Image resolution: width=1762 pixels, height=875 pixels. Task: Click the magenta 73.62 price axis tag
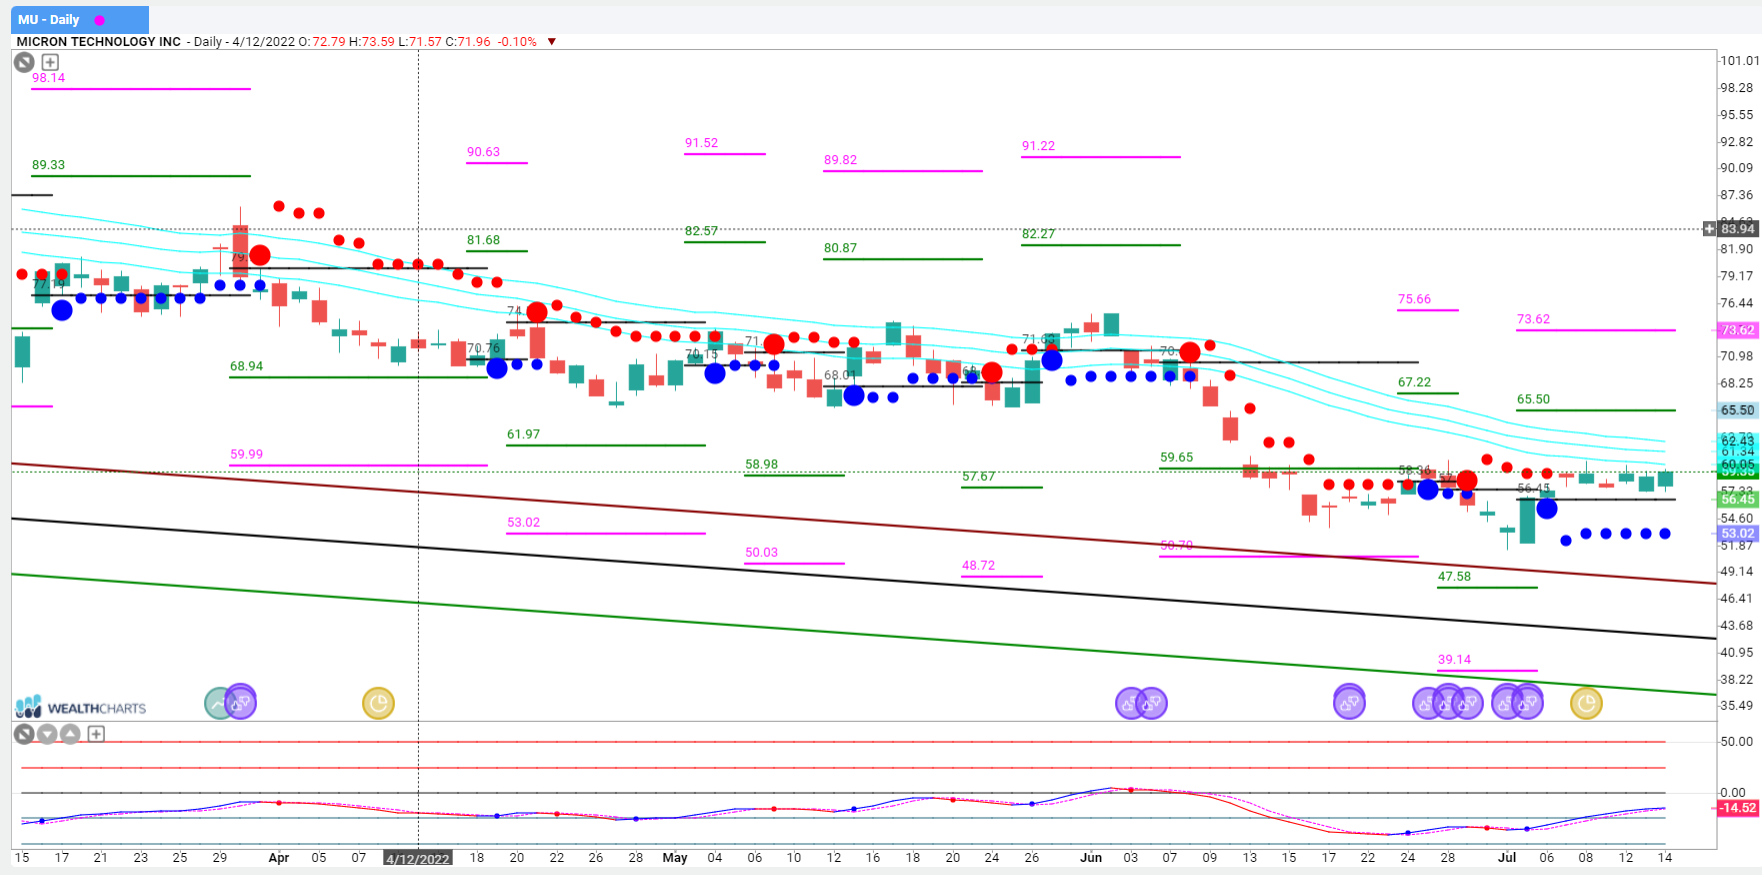[x=1738, y=330]
